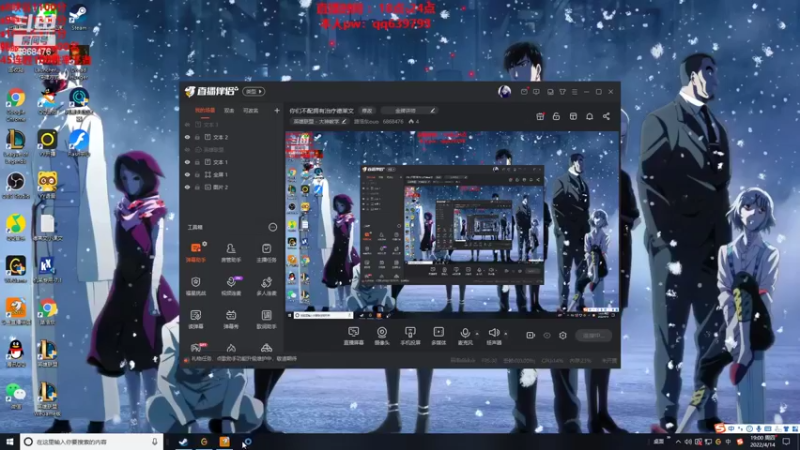Toggle the preview eye icon beside settings gear

click(546, 335)
